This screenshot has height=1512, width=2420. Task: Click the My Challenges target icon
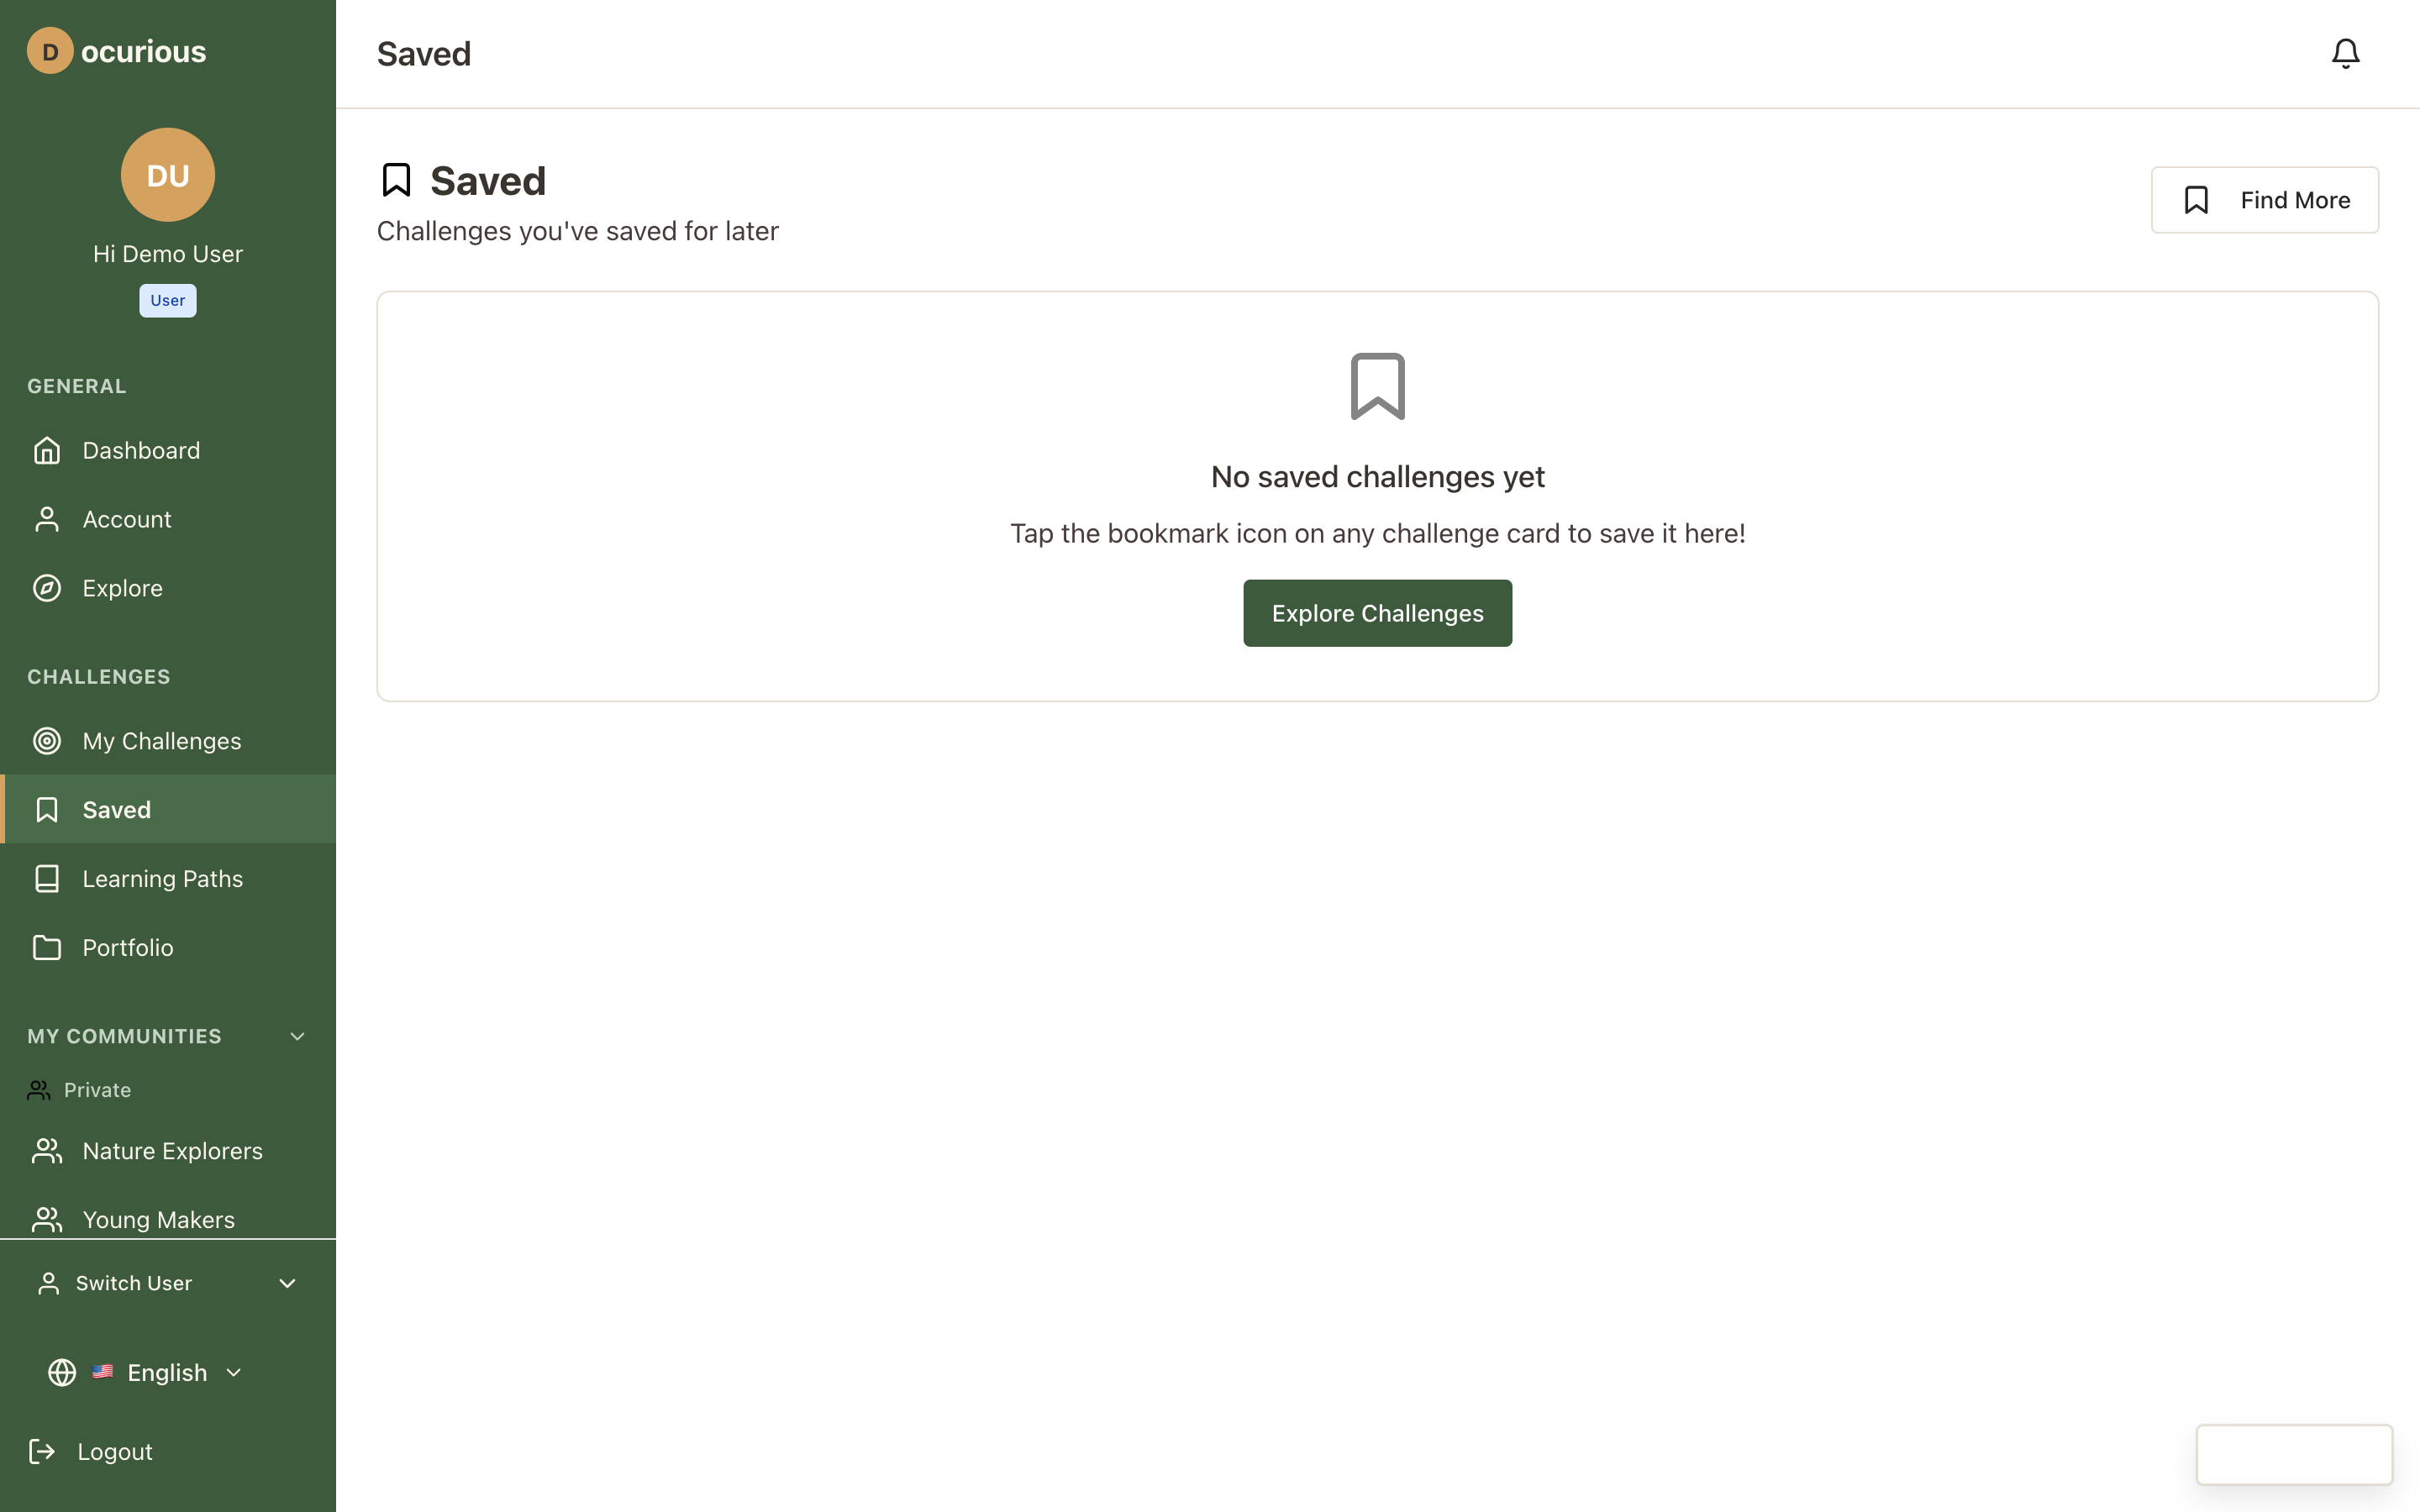point(47,741)
